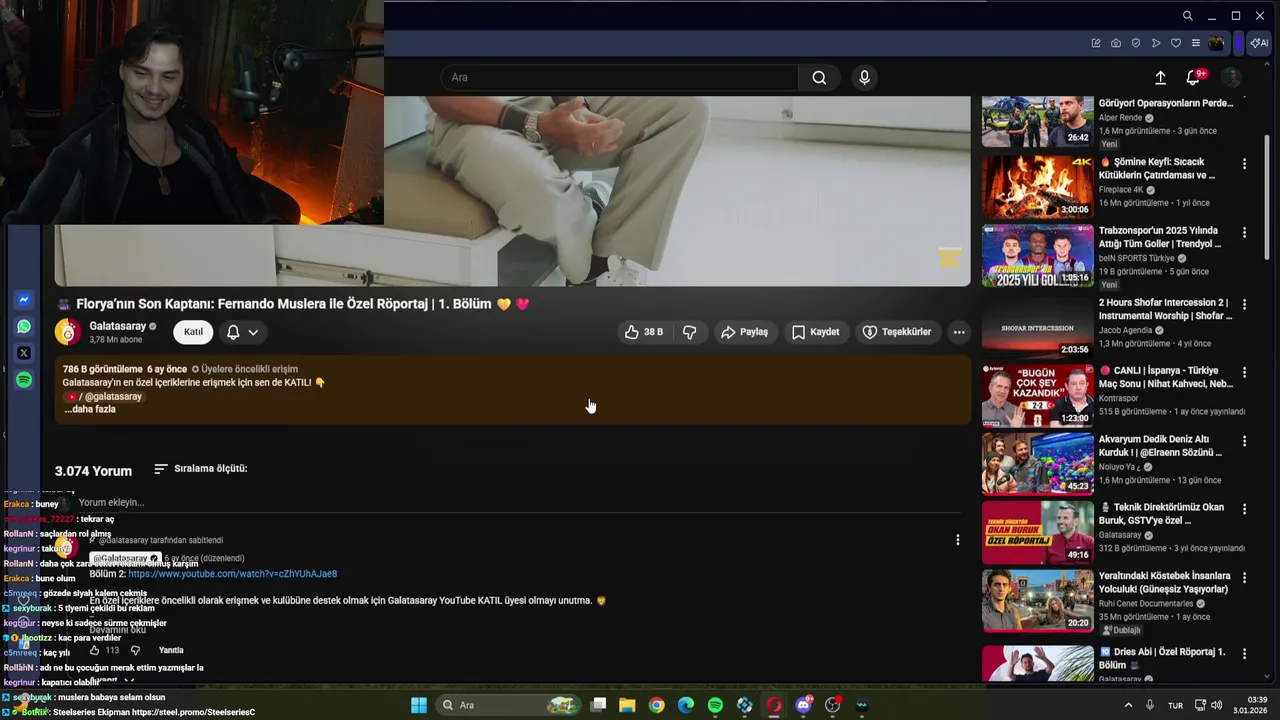Click the page vertical scrollbar
The image size is (1280, 720).
point(1268,195)
